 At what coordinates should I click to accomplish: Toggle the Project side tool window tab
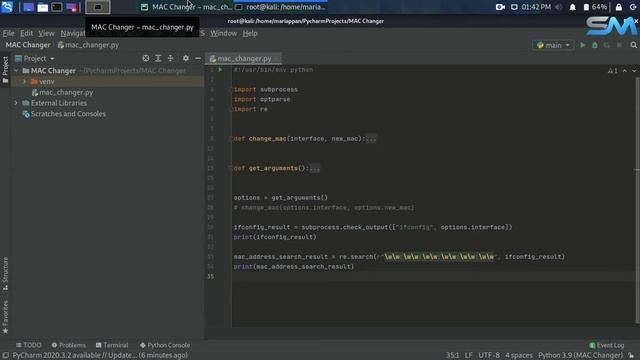(5, 69)
